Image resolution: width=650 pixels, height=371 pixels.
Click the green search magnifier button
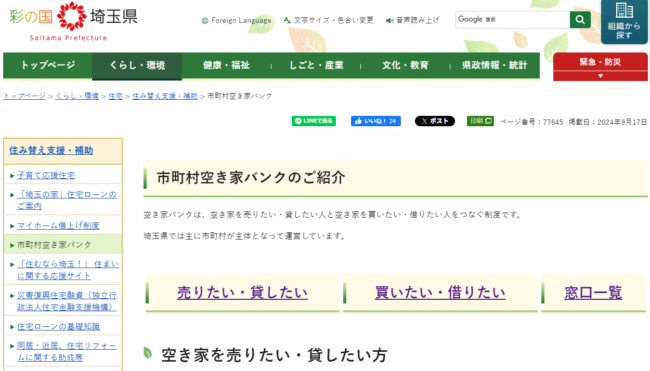pyautogui.click(x=580, y=19)
